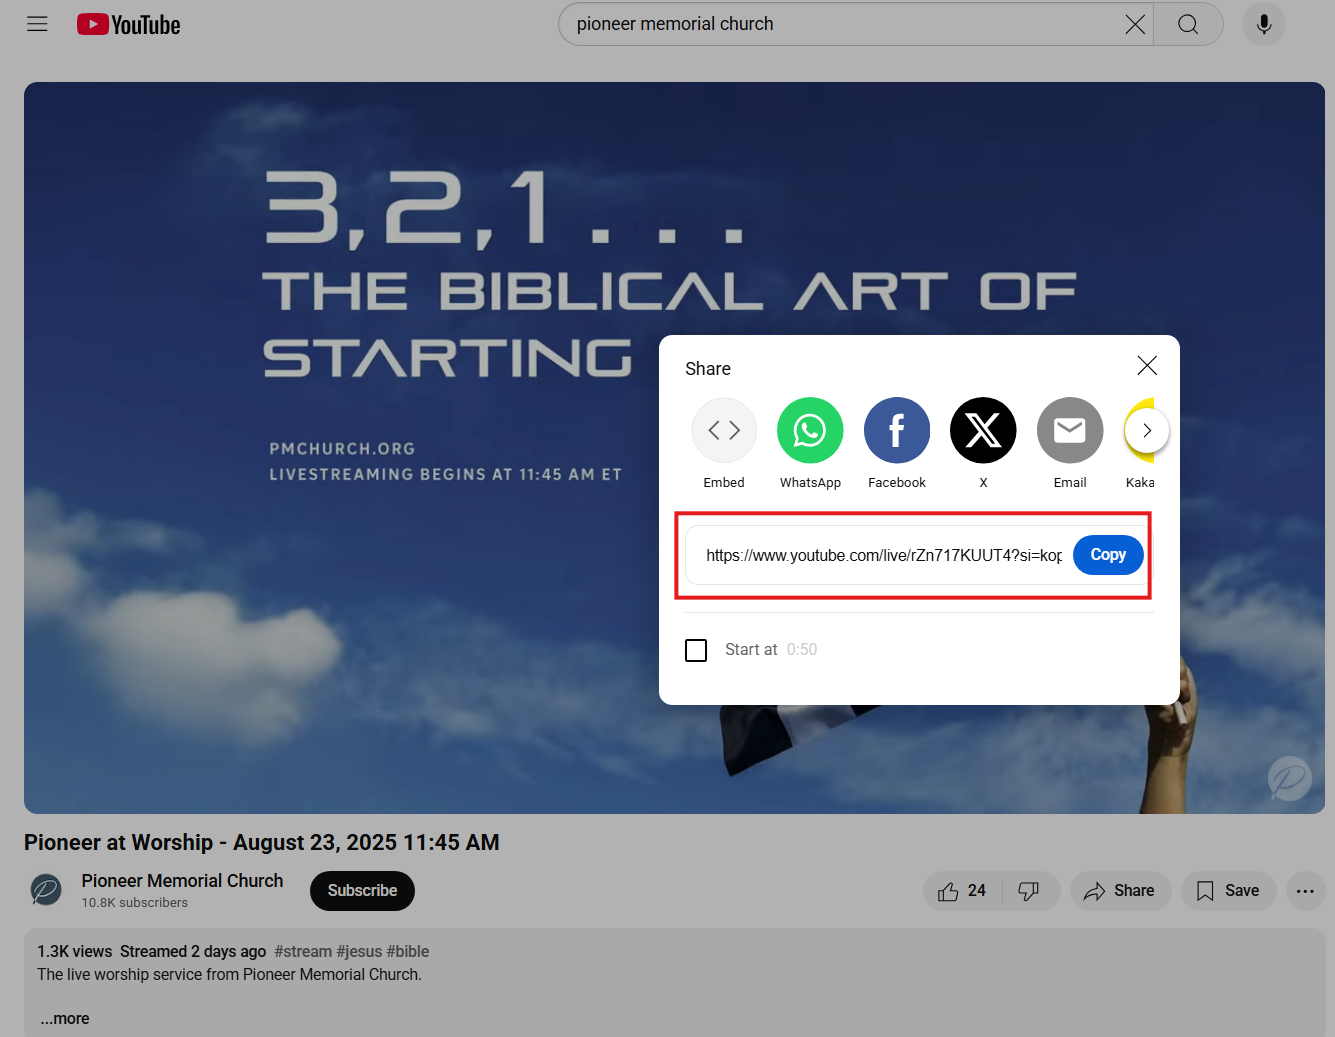Open the more actions three-dot menu
This screenshot has width=1335, height=1037.
click(x=1305, y=891)
